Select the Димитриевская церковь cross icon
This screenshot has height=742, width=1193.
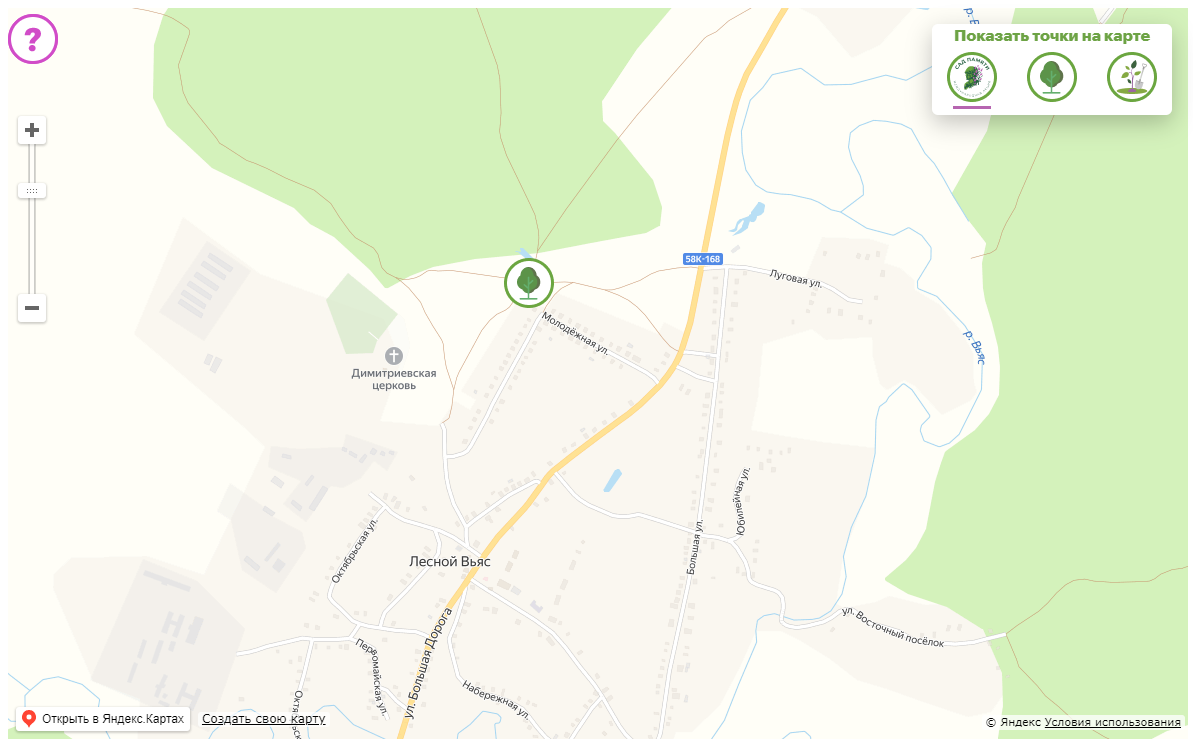click(393, 355)
